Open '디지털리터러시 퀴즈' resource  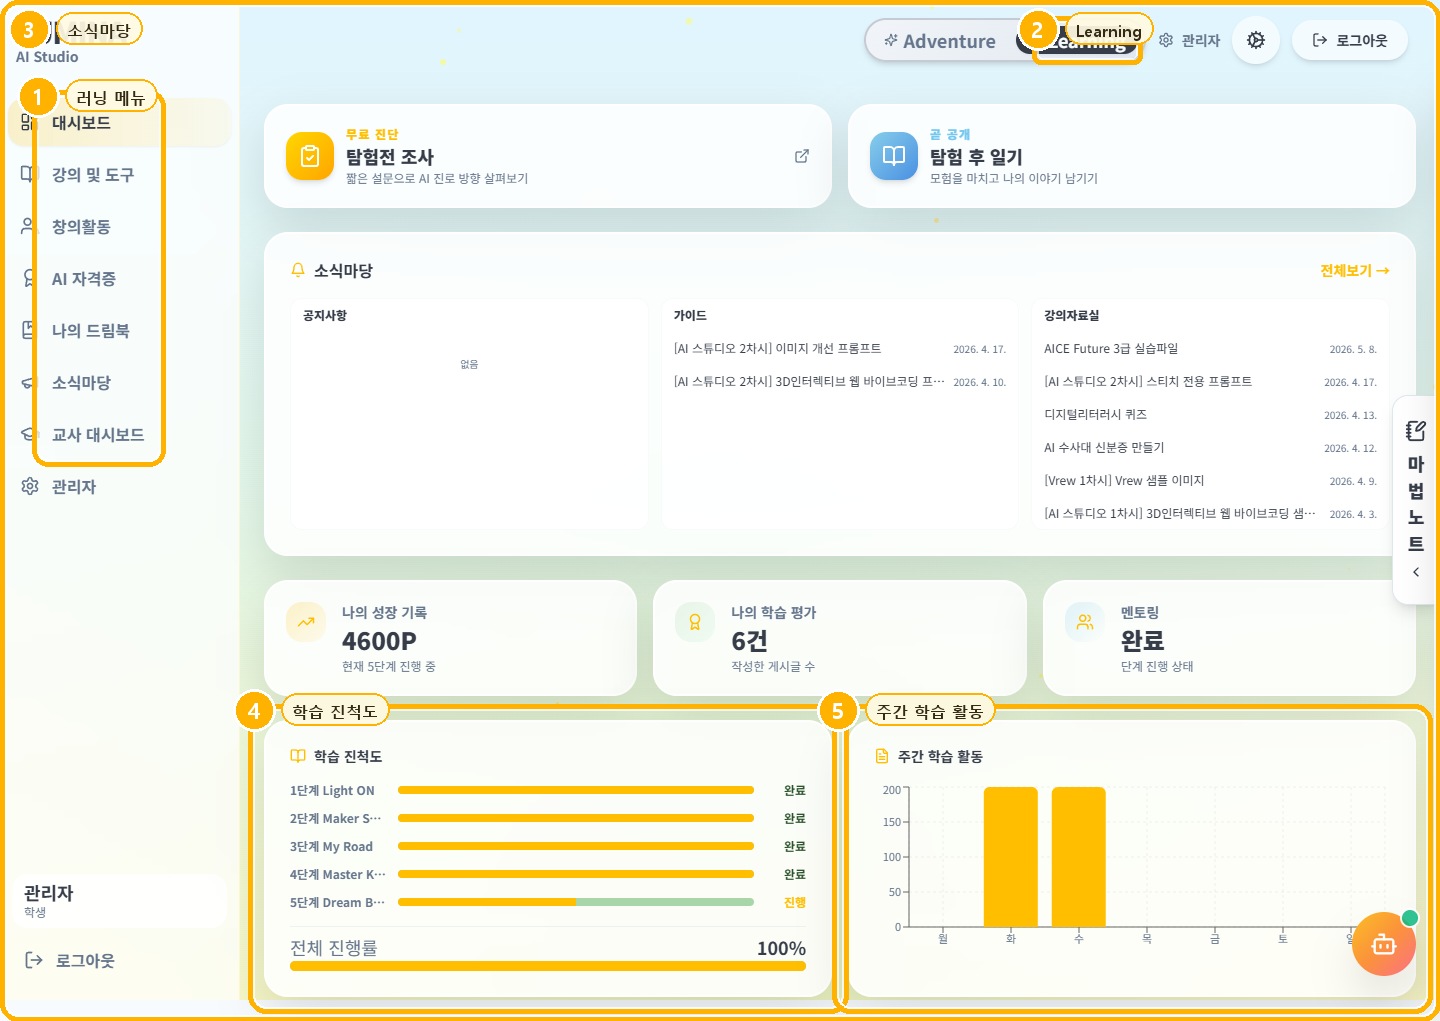[x=1210, y=415]
